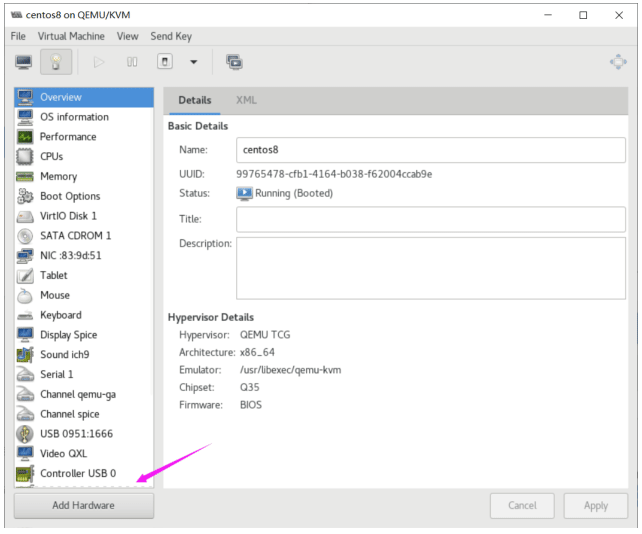The height and width of the screenshot is (534, 642).
Task: Select VirtIO Disk 1 icon
Action: pyautogui.click(x=25, y=216)
